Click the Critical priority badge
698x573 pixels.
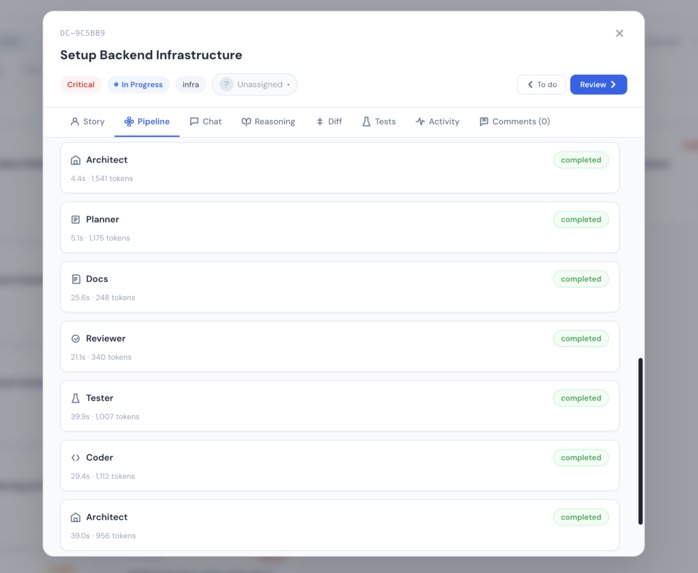coord(81,85)
